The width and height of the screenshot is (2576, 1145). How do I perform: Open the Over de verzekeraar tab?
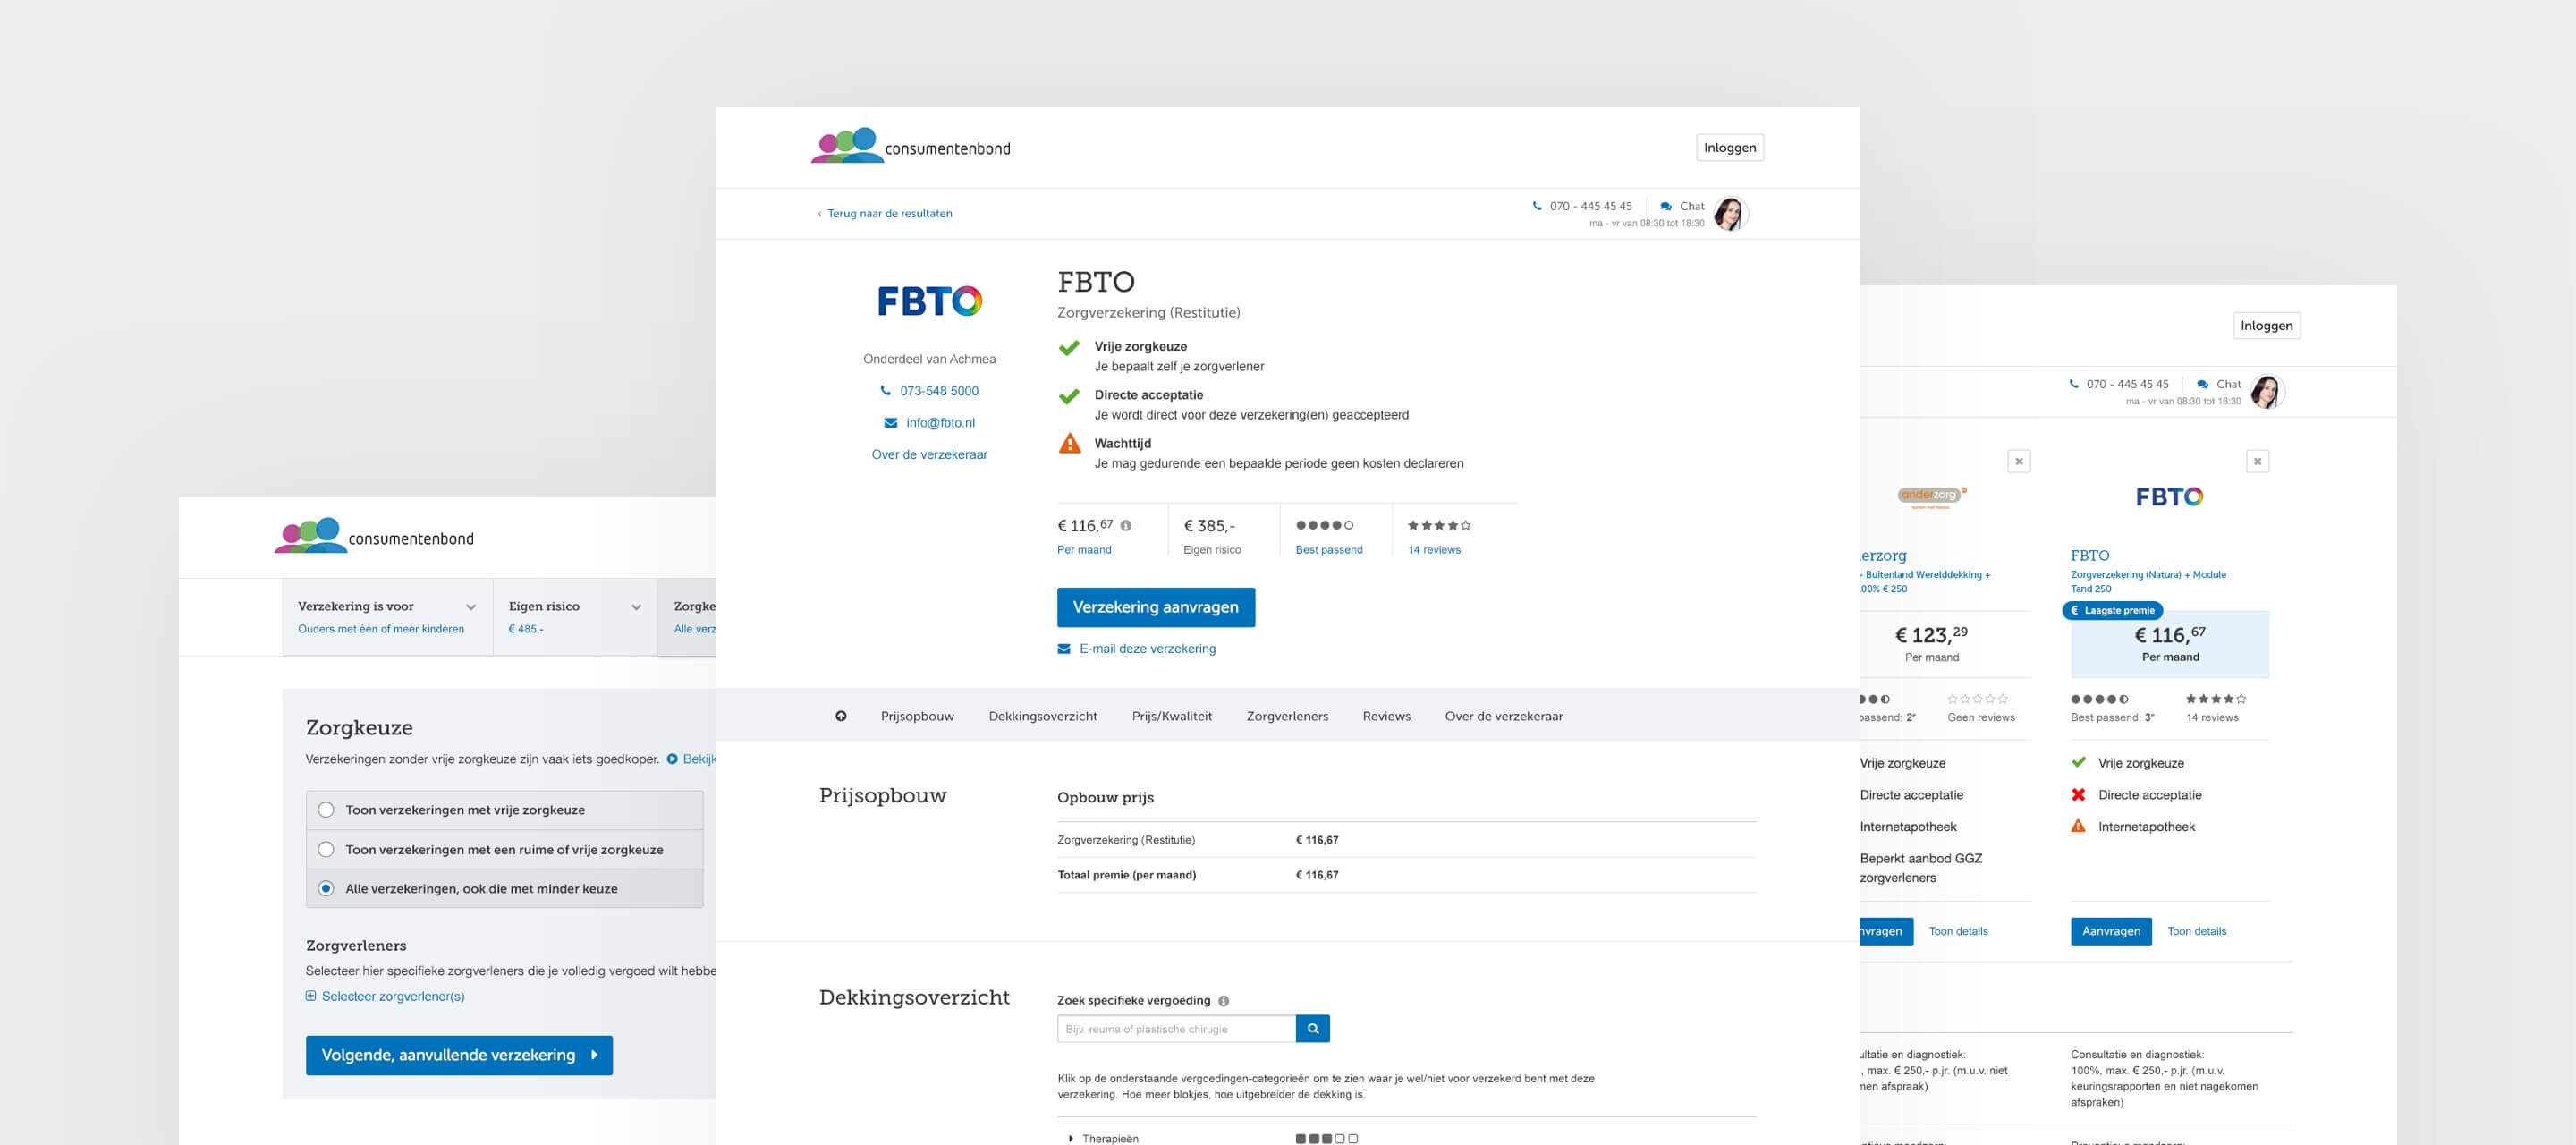pos(1503,716)
